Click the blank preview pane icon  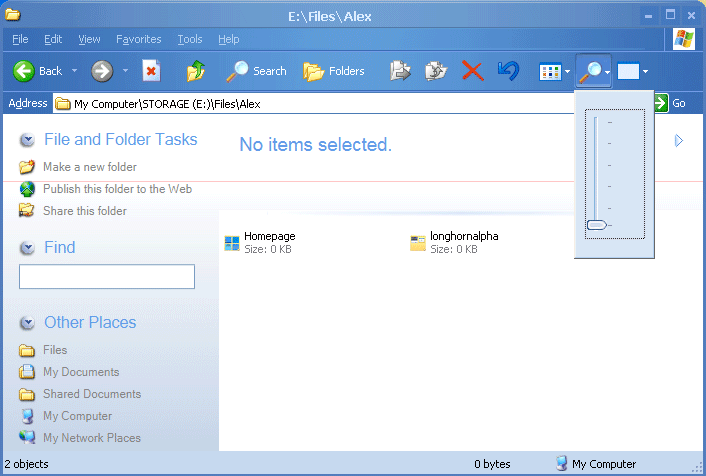point(628,71)
